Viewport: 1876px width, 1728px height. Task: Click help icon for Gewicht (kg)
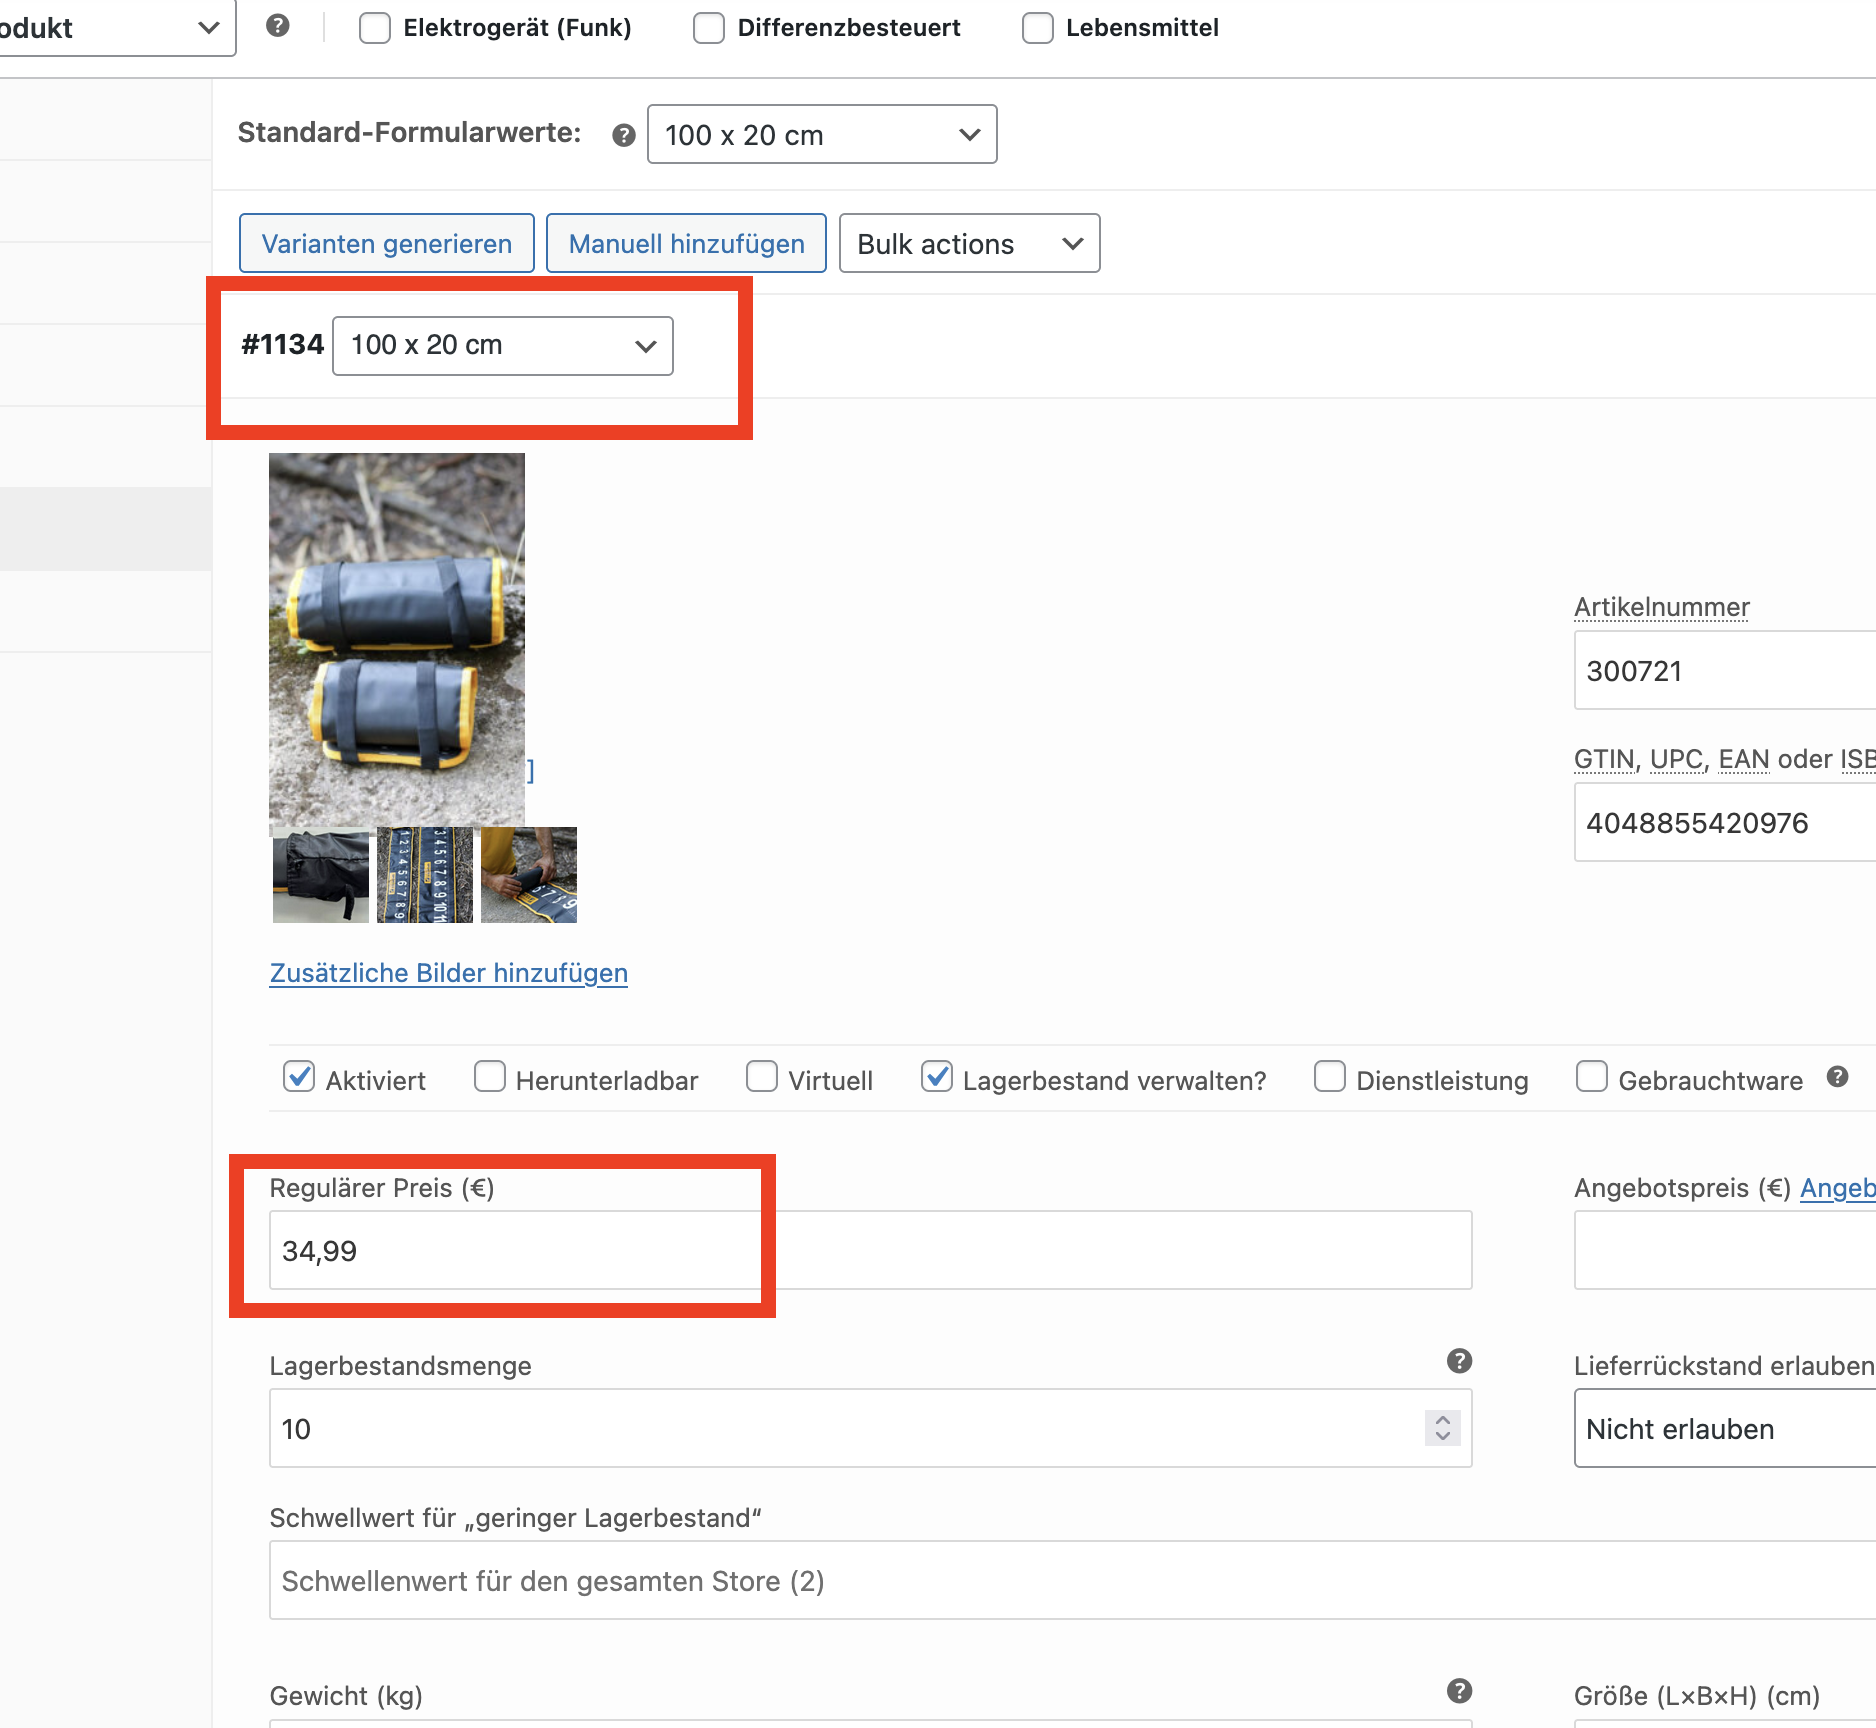pos(1459,1691)
